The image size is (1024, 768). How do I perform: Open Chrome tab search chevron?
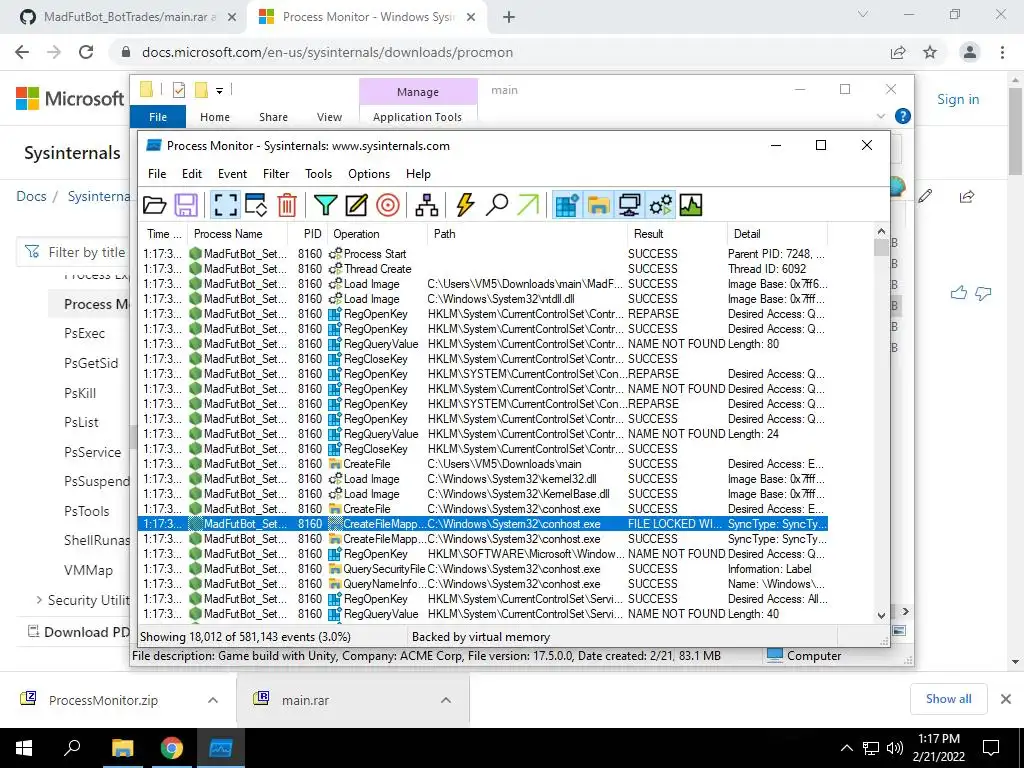863,14
